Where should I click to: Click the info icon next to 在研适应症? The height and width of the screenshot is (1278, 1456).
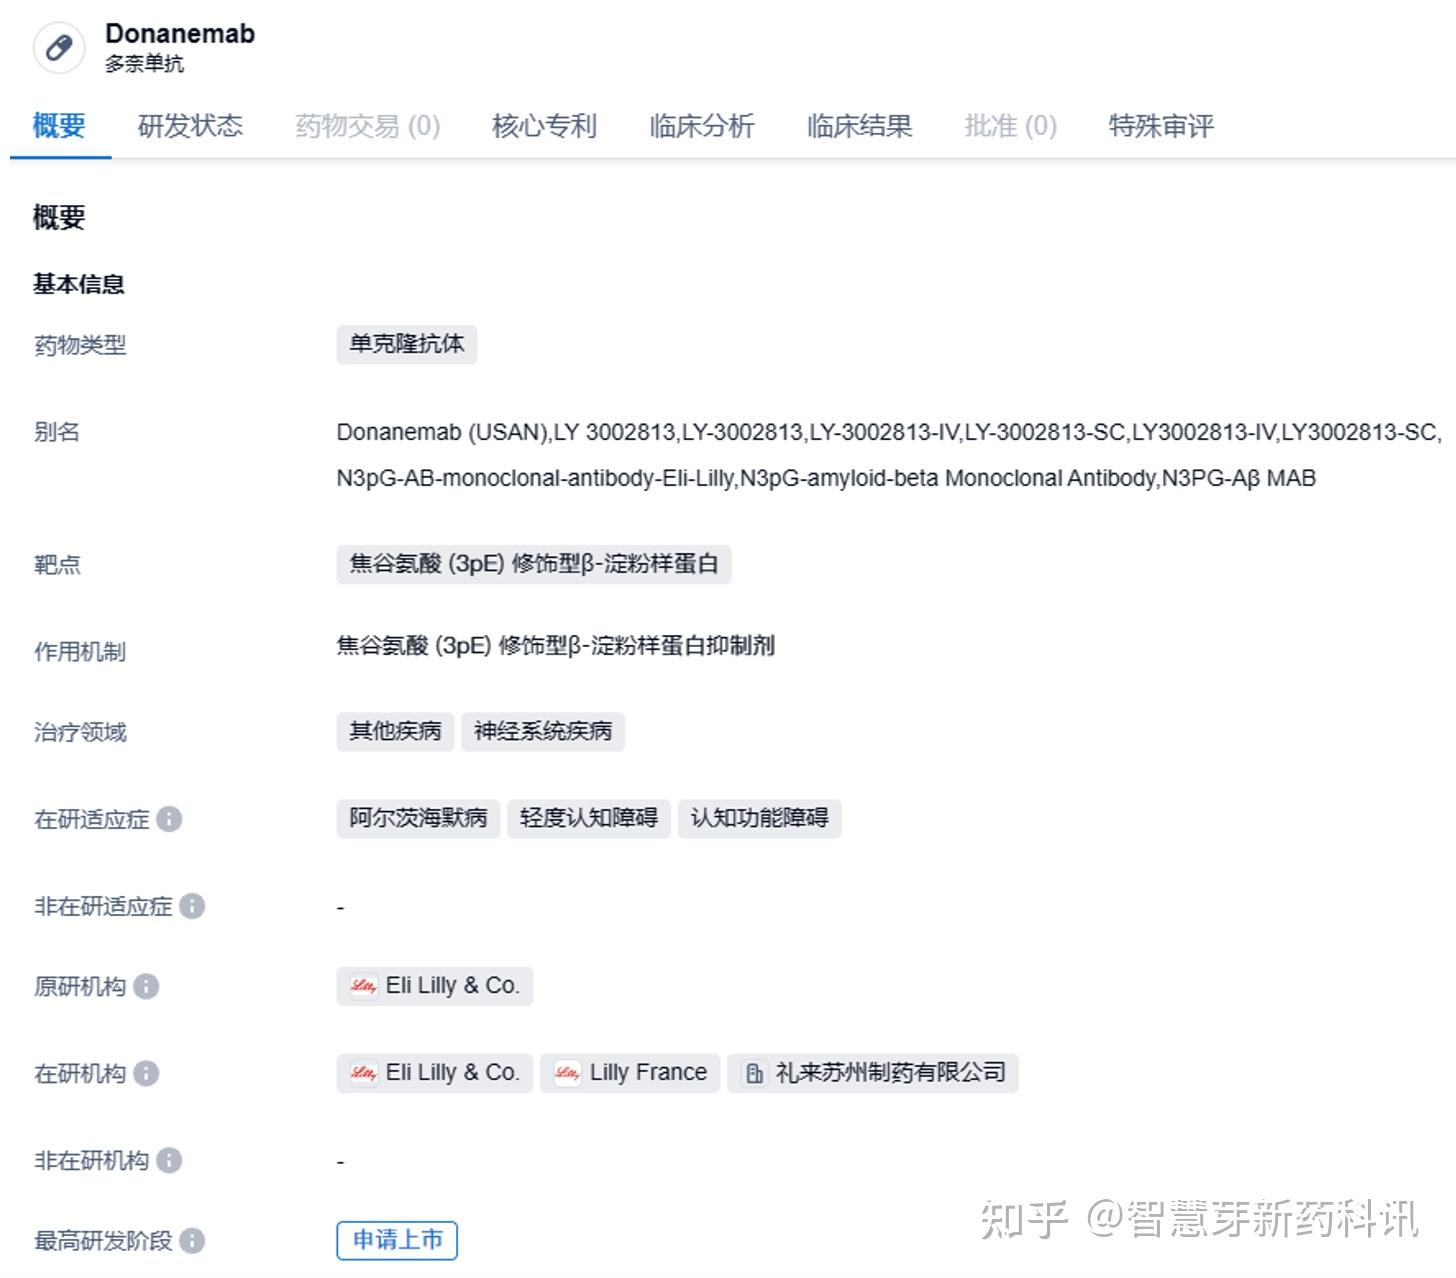coord(170,820)
